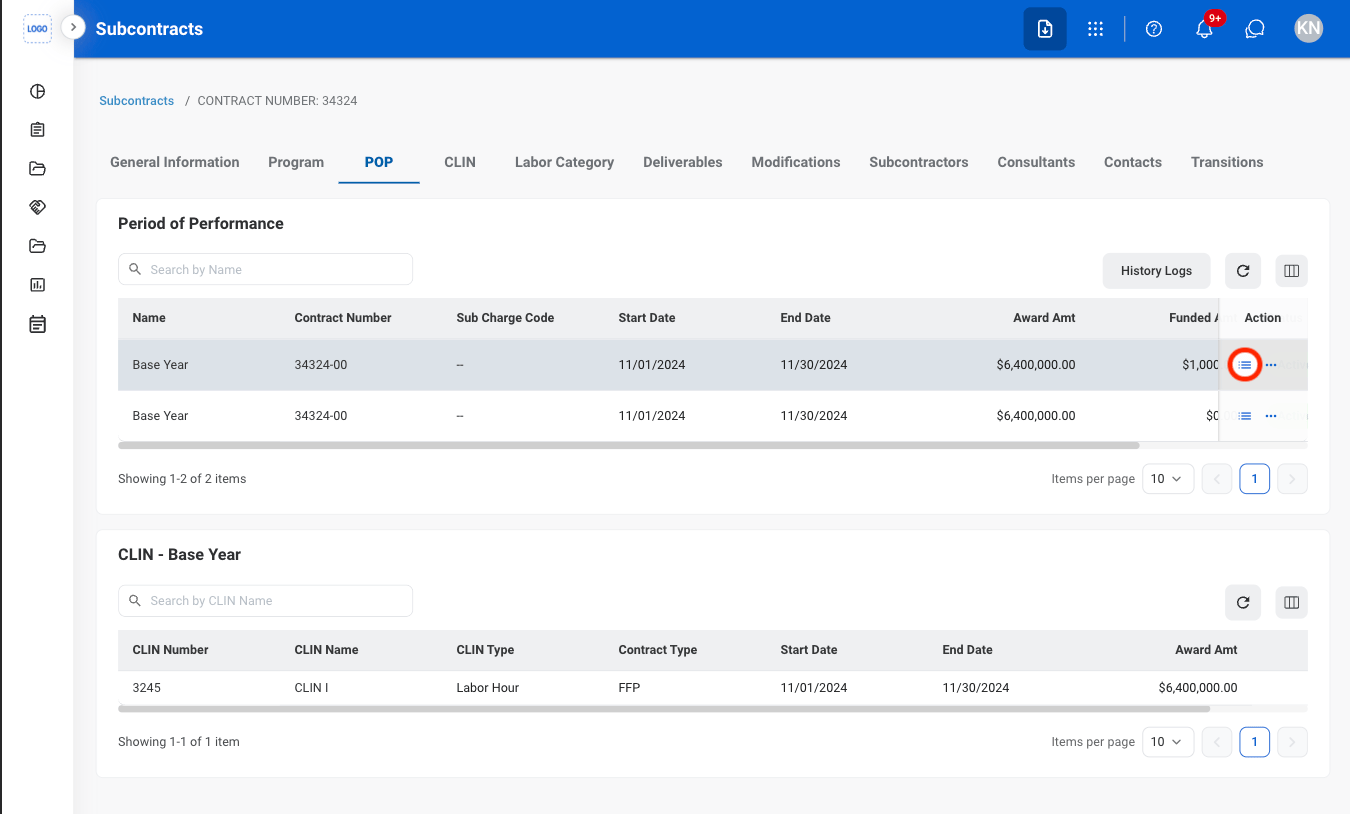Viewport: 1350px width, 814px height.
Task: Open items-per-page dropdown under Period of Performance
Action: [1168, 479]
